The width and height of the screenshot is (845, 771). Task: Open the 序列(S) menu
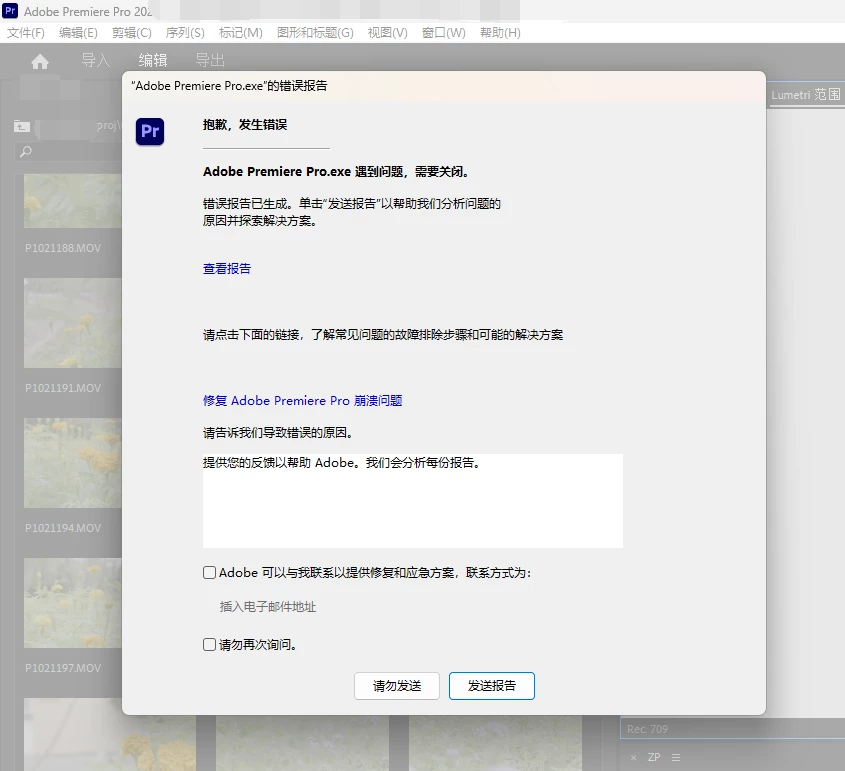tap(185, 33)
